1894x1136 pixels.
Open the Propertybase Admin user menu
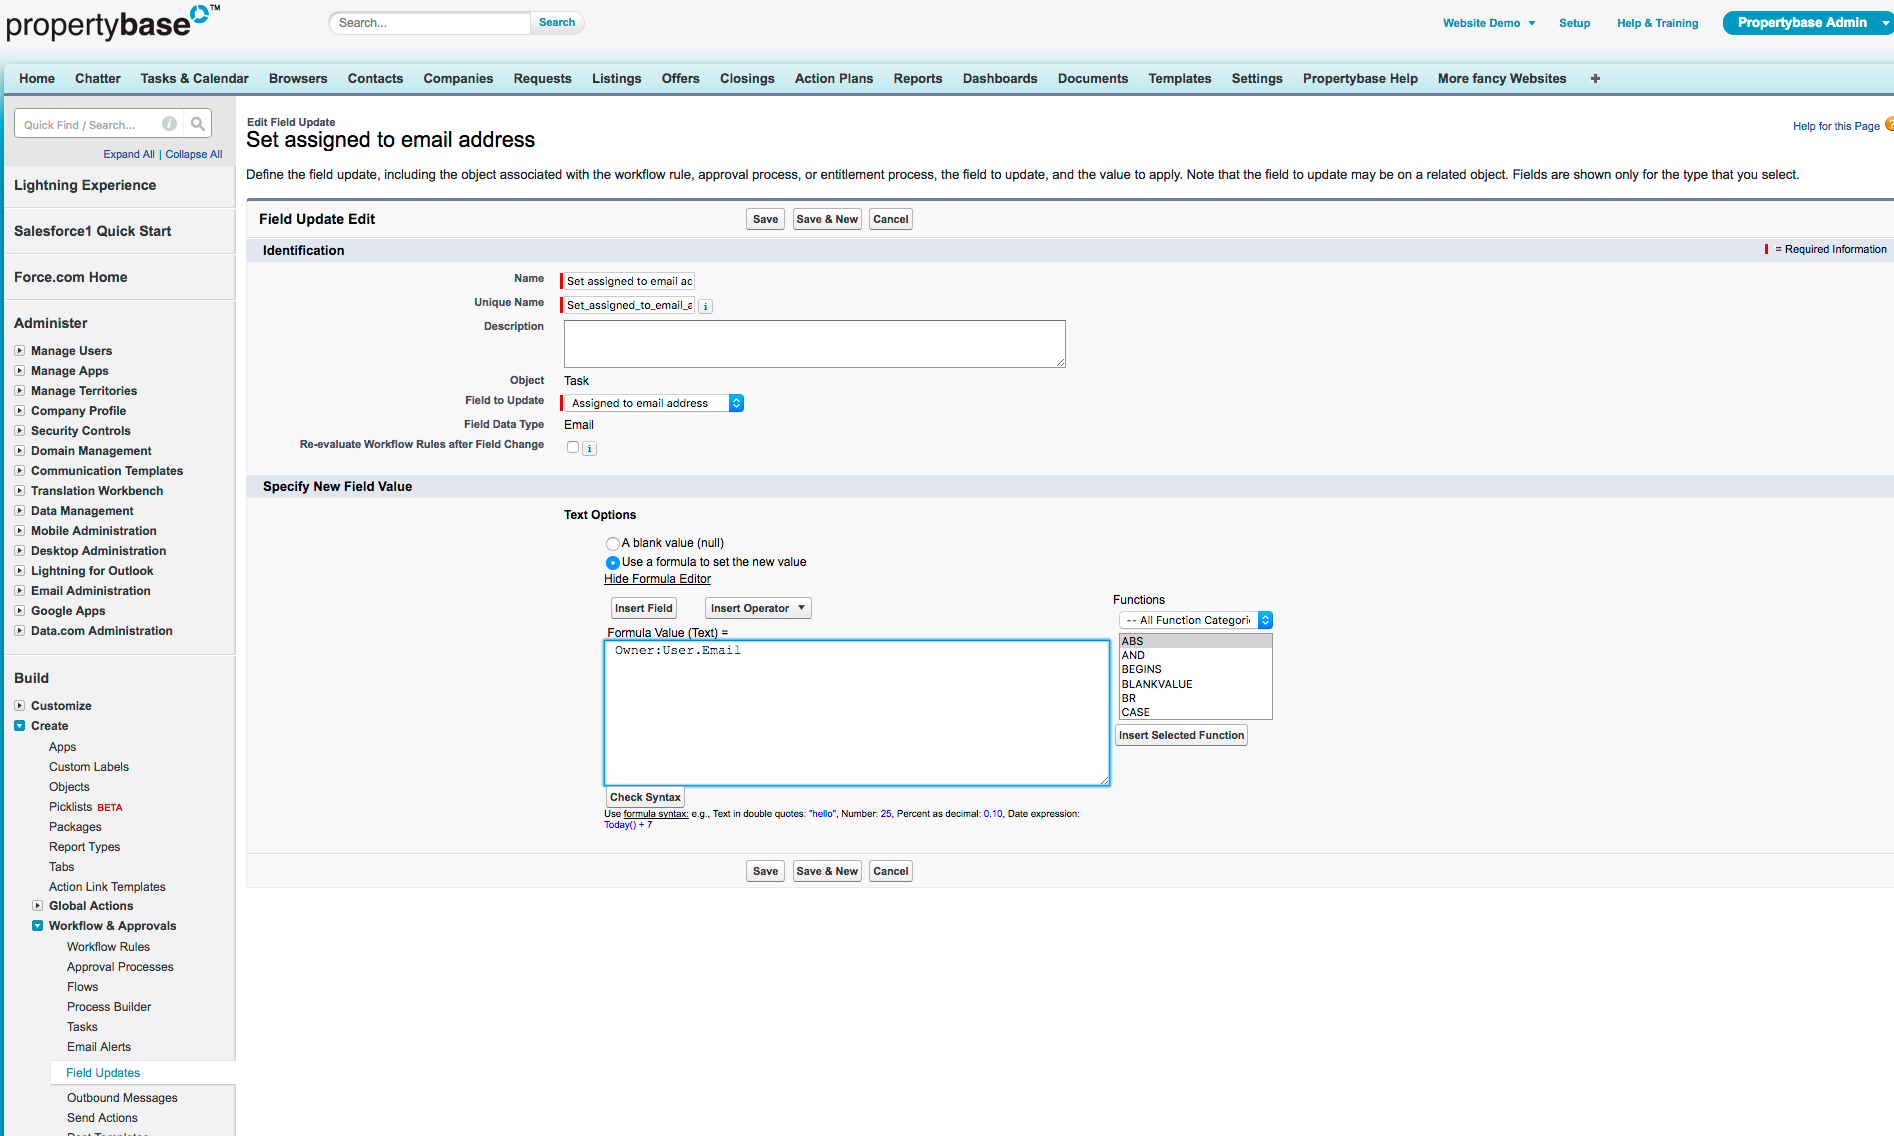click(x=1807, y=23)
